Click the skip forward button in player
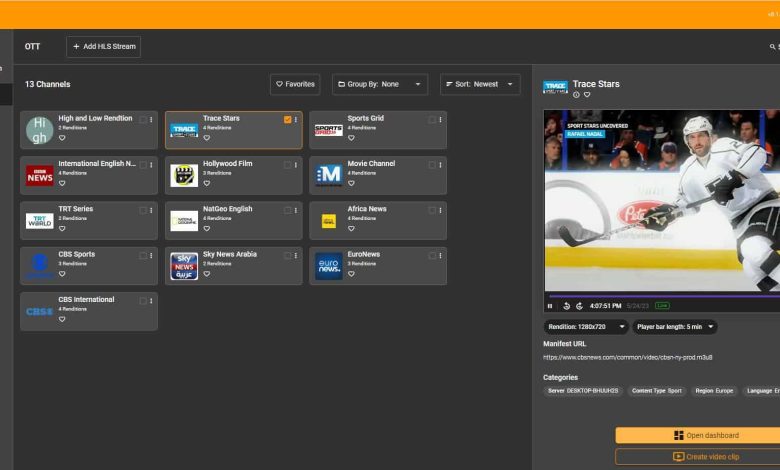Viewport: 780px width, 470px height. [578, 306]
